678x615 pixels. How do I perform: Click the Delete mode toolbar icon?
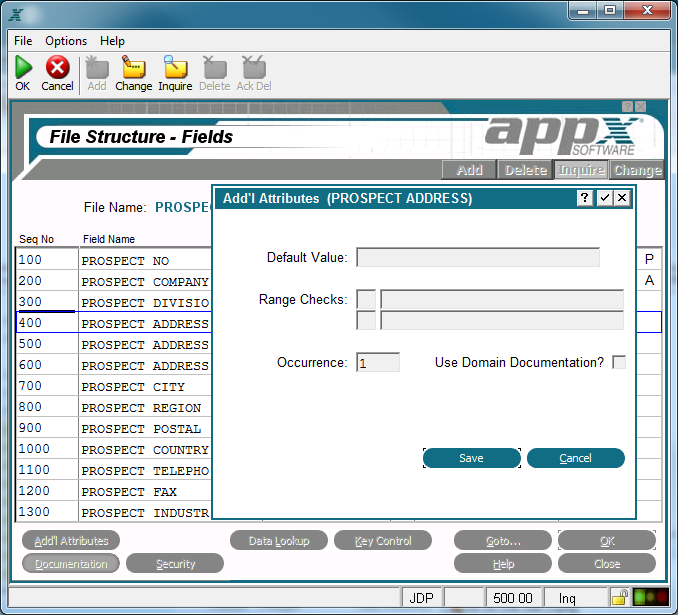click(x=215, y=67)
